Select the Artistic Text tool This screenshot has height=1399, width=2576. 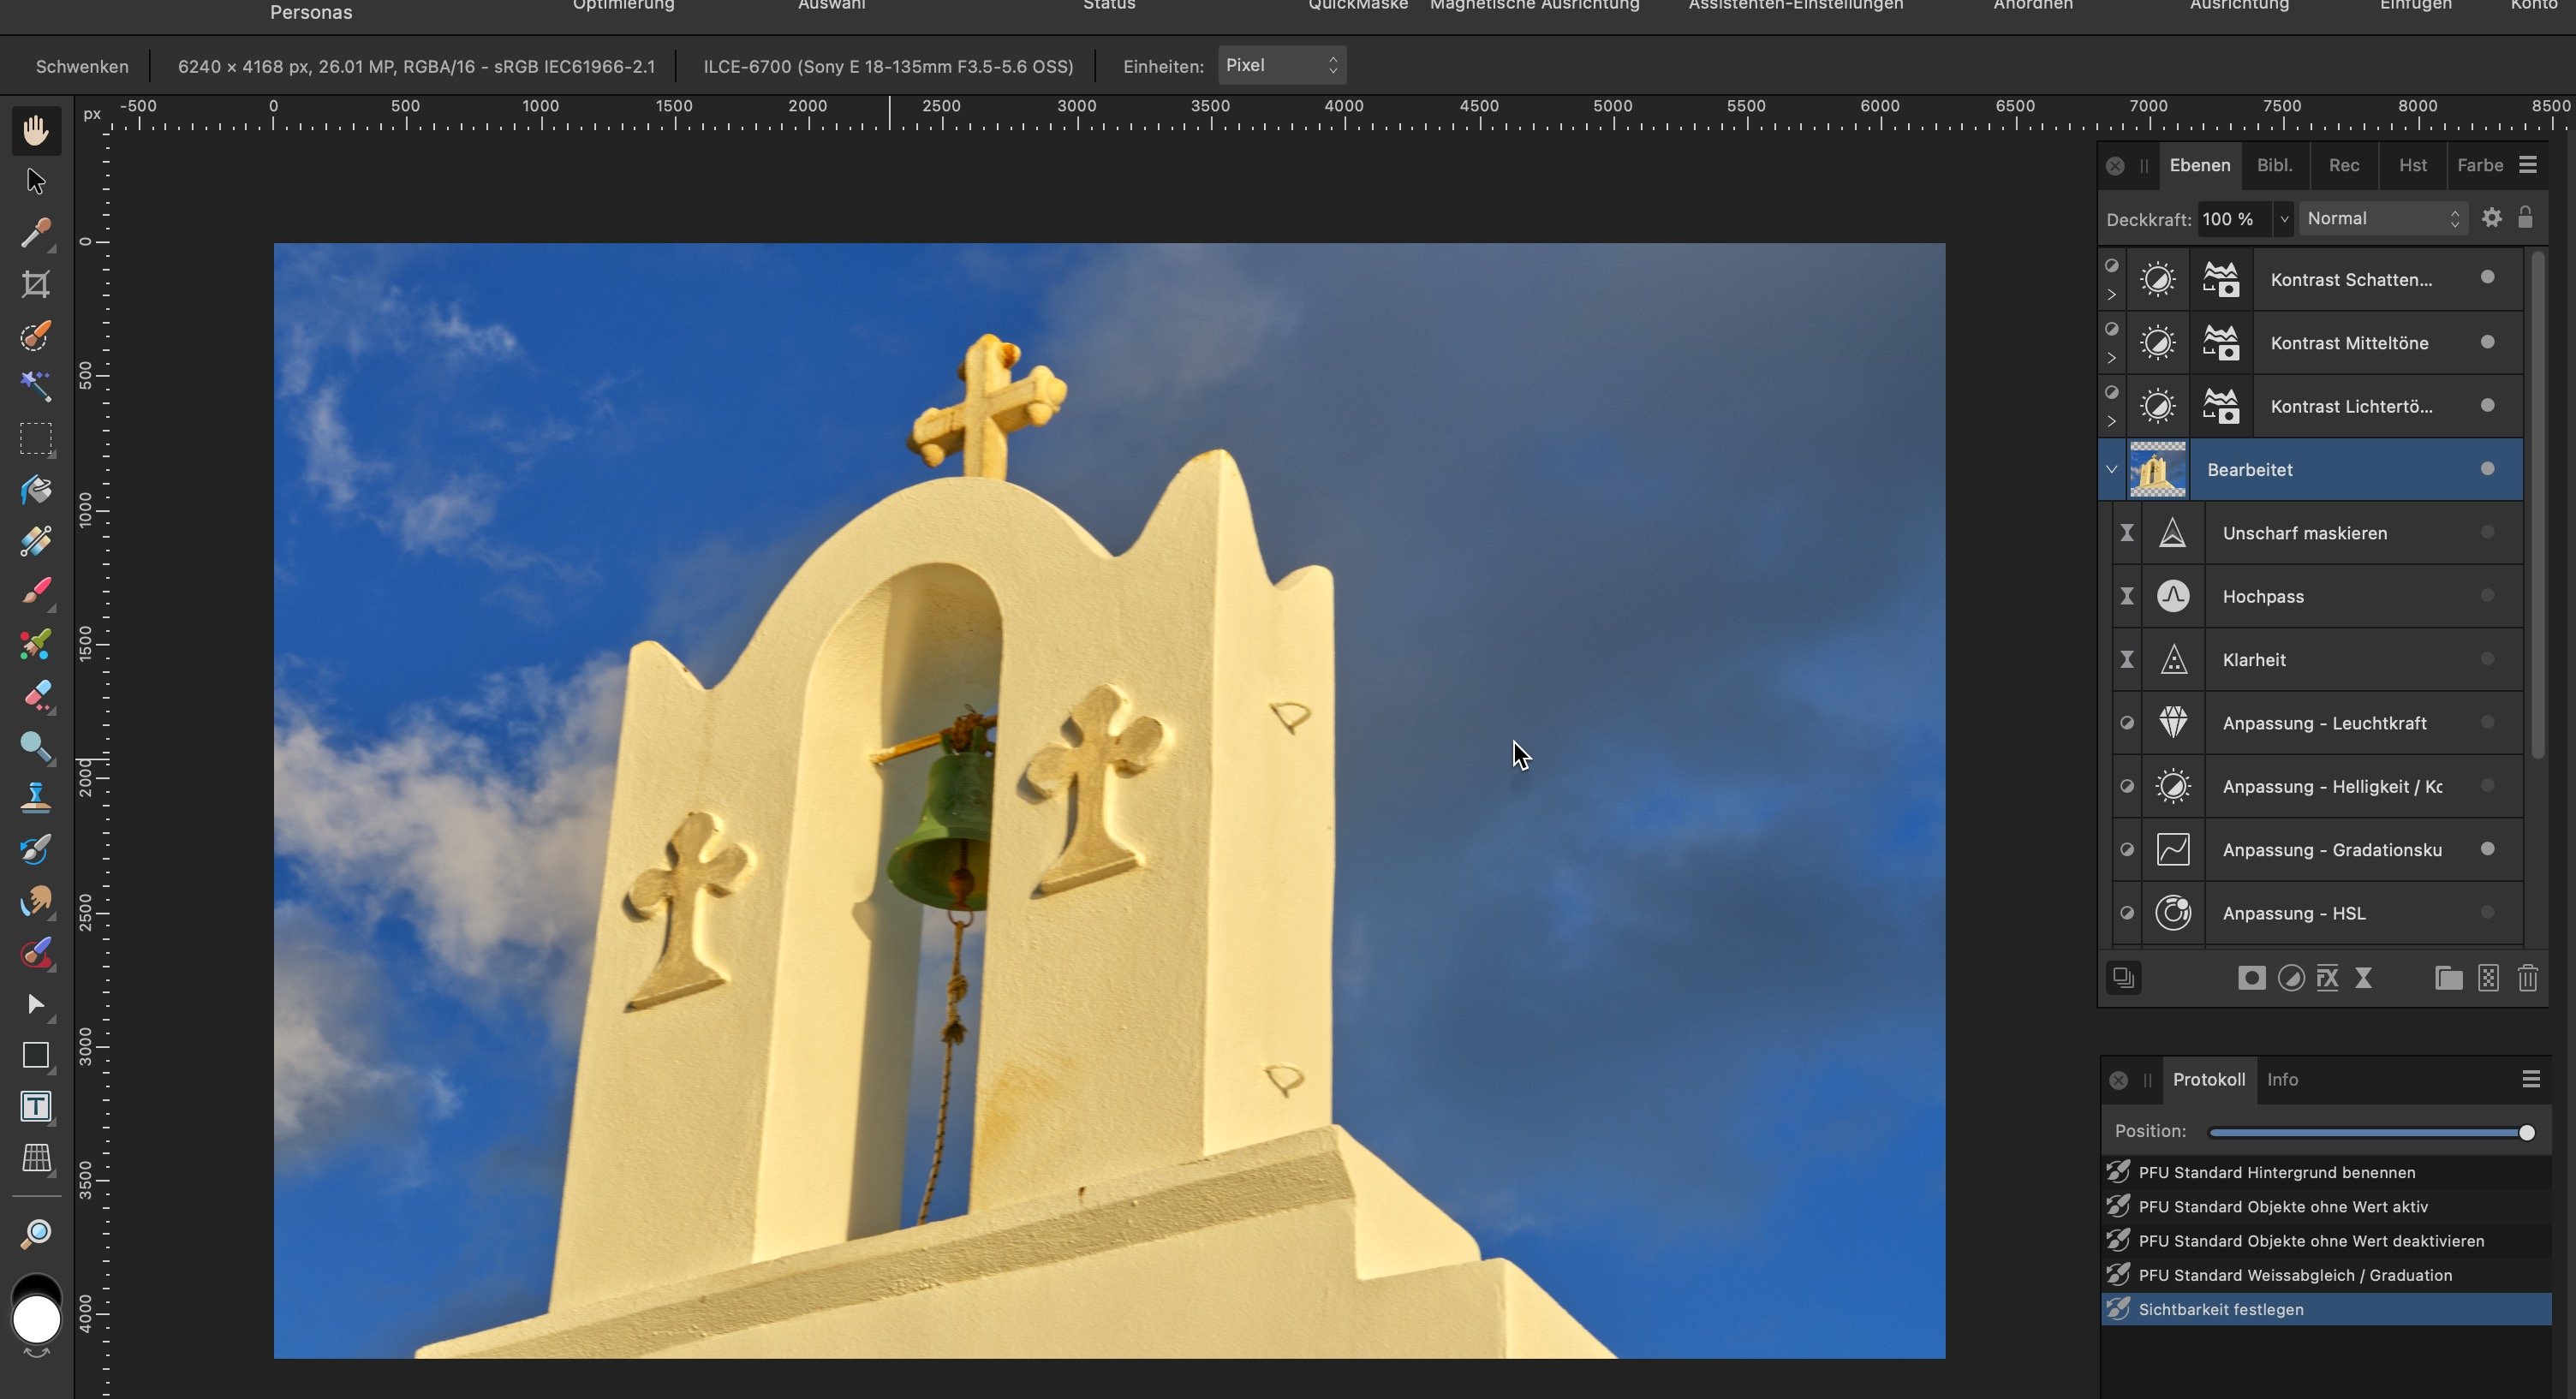tap(36, 1106)
